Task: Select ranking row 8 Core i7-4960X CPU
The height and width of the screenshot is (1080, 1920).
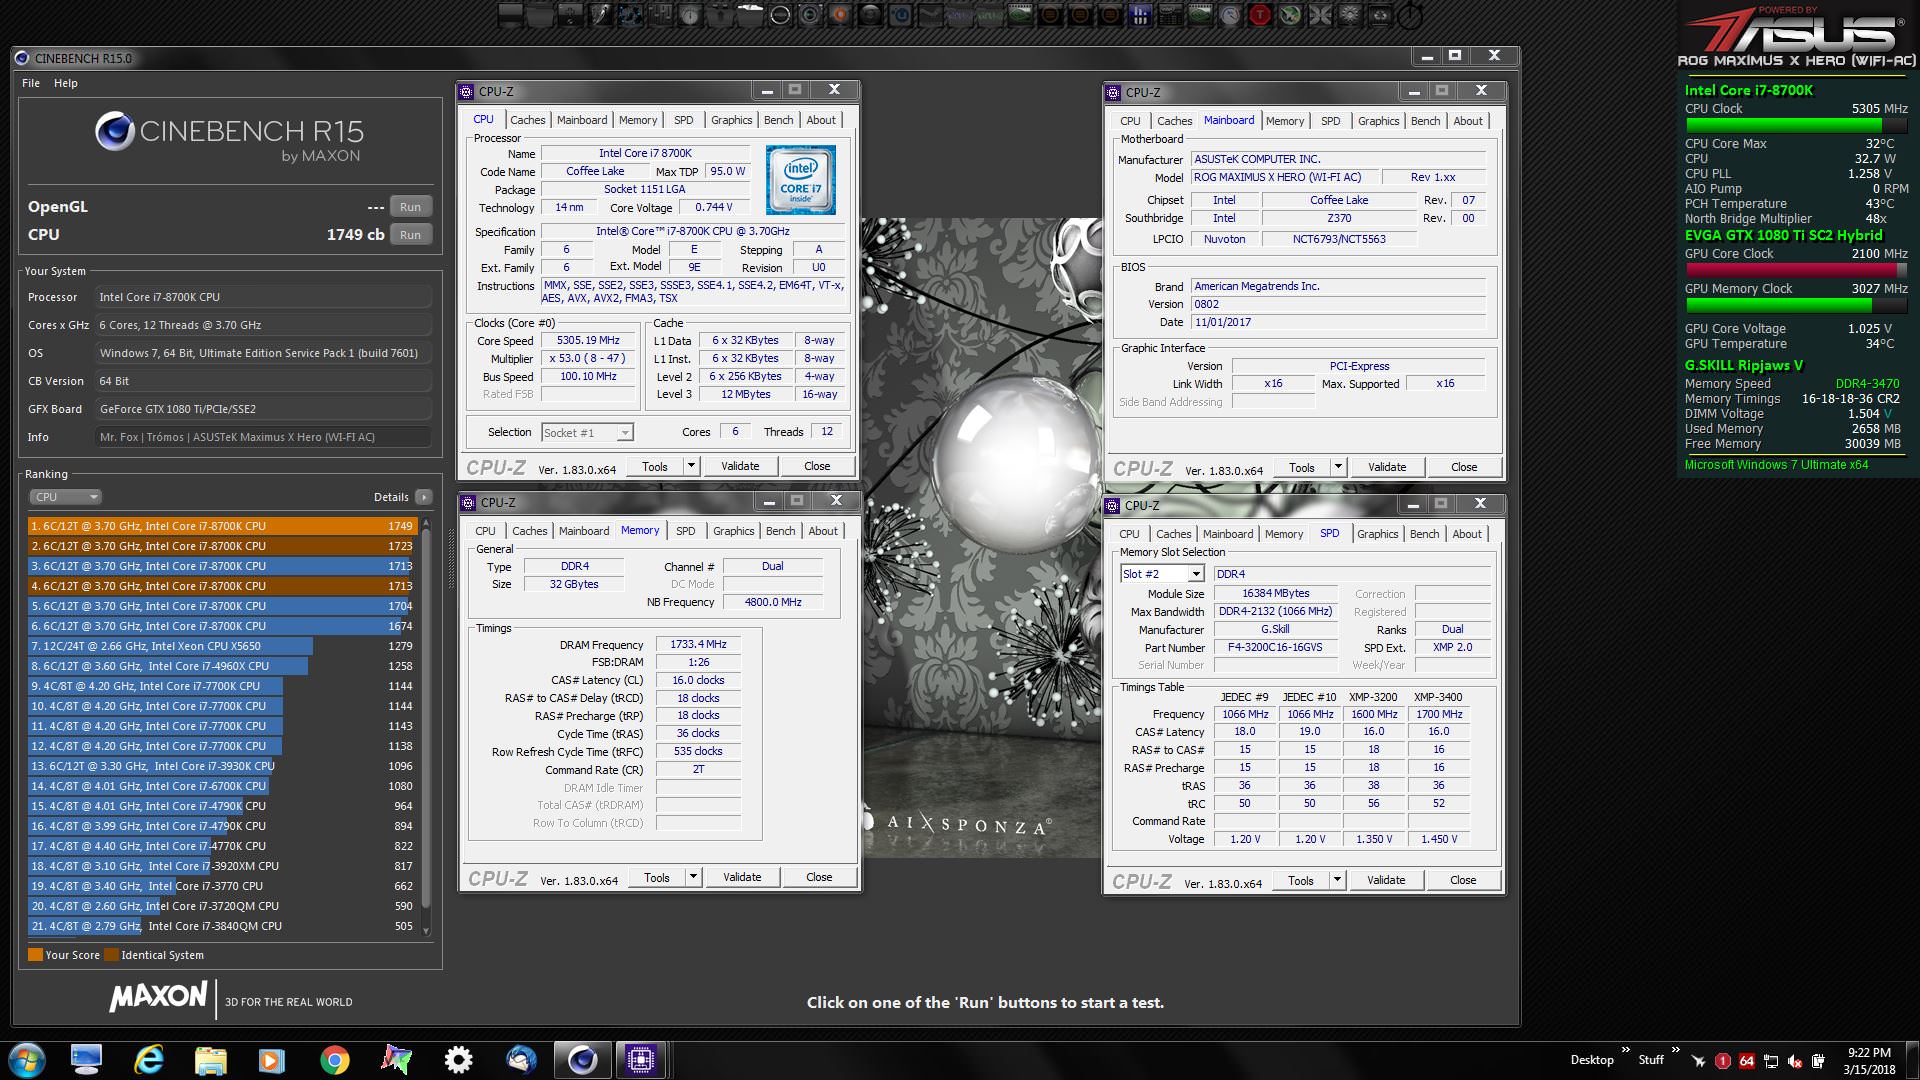Action: [221, 666]
